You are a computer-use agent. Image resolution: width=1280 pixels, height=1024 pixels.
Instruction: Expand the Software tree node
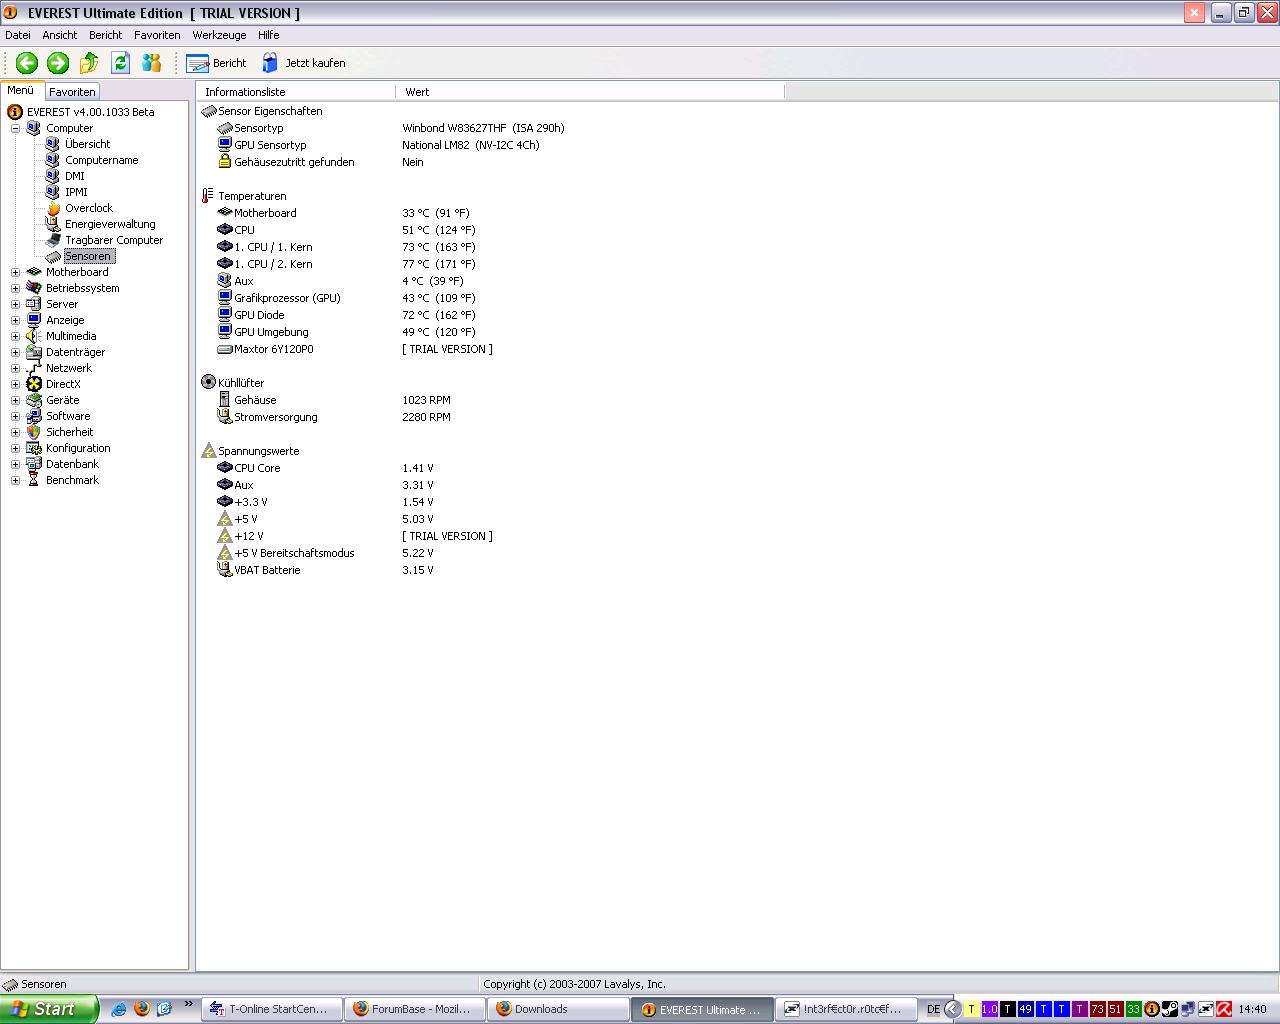click(15, 416)
